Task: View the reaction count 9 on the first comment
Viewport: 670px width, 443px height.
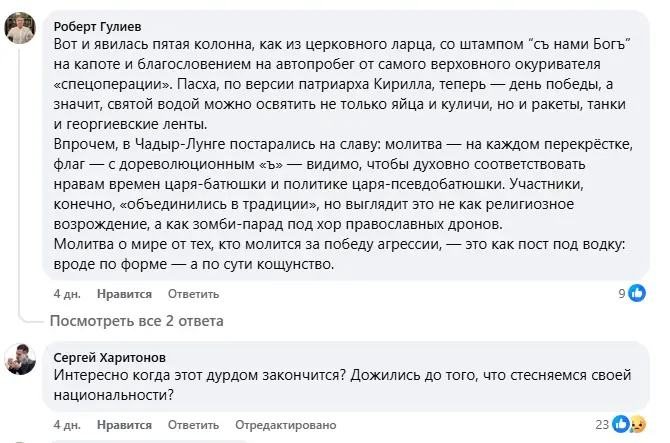Action: [622, 293]
